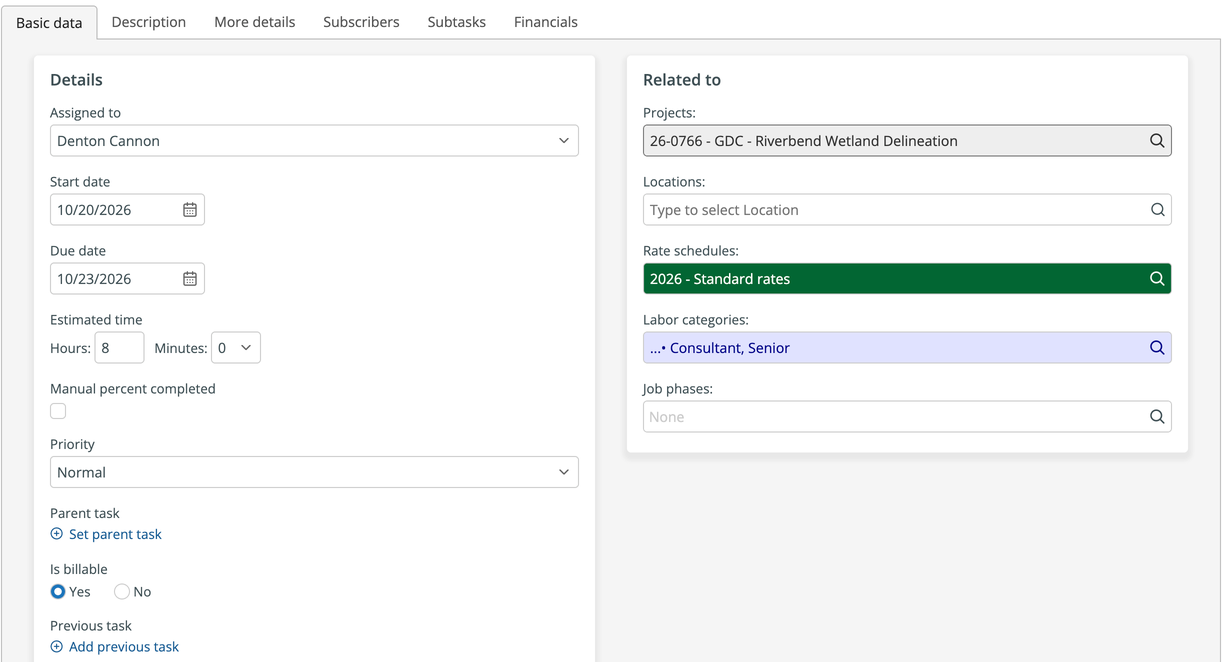The width and height of the screenshot is (1222, 662).
Task: Open the Financials tab
Action: (x=546, y=22)
